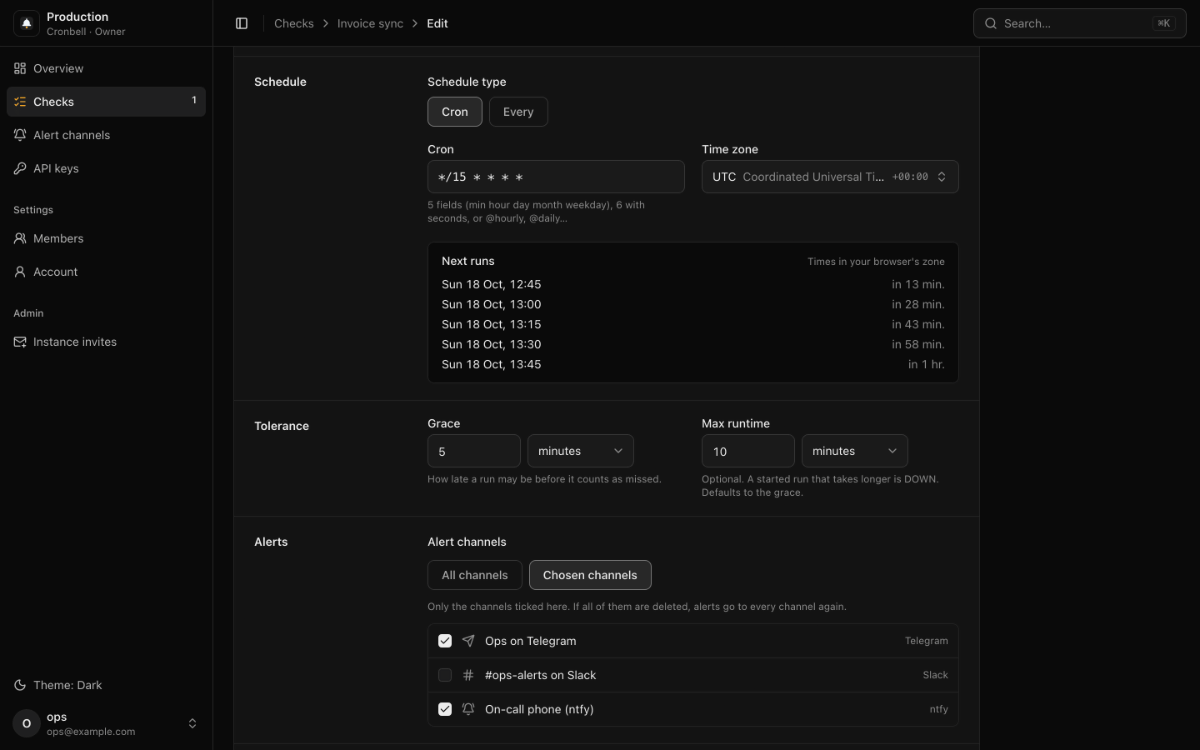Click the 'in 13 min.' text
Image resolution: width=1200 pixels, height=750 pixels.
[918, 284]
